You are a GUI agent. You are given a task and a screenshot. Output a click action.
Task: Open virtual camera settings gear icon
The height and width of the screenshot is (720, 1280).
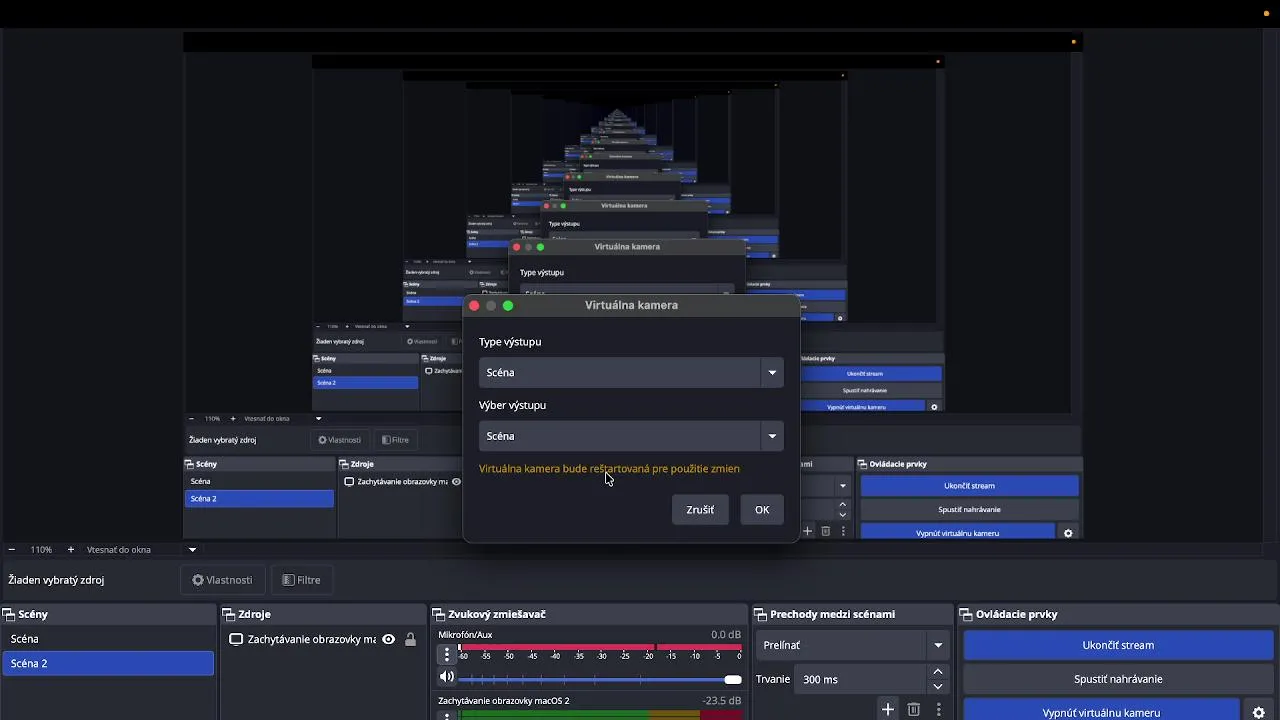click(x=1259, y=713)
